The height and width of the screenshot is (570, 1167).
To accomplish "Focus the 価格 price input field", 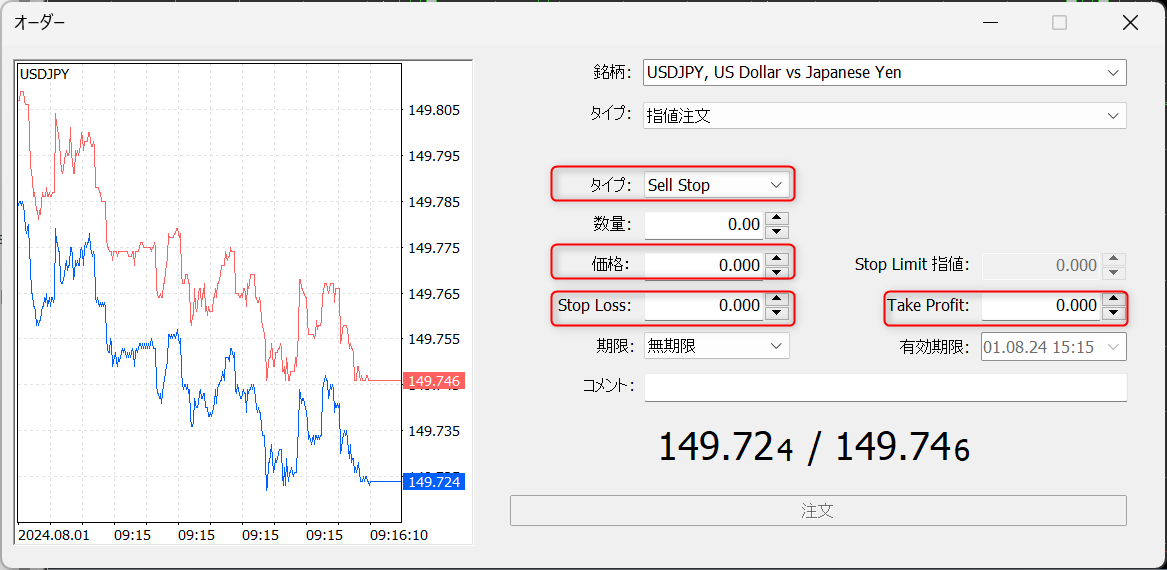I will click(x=703, y=265).
